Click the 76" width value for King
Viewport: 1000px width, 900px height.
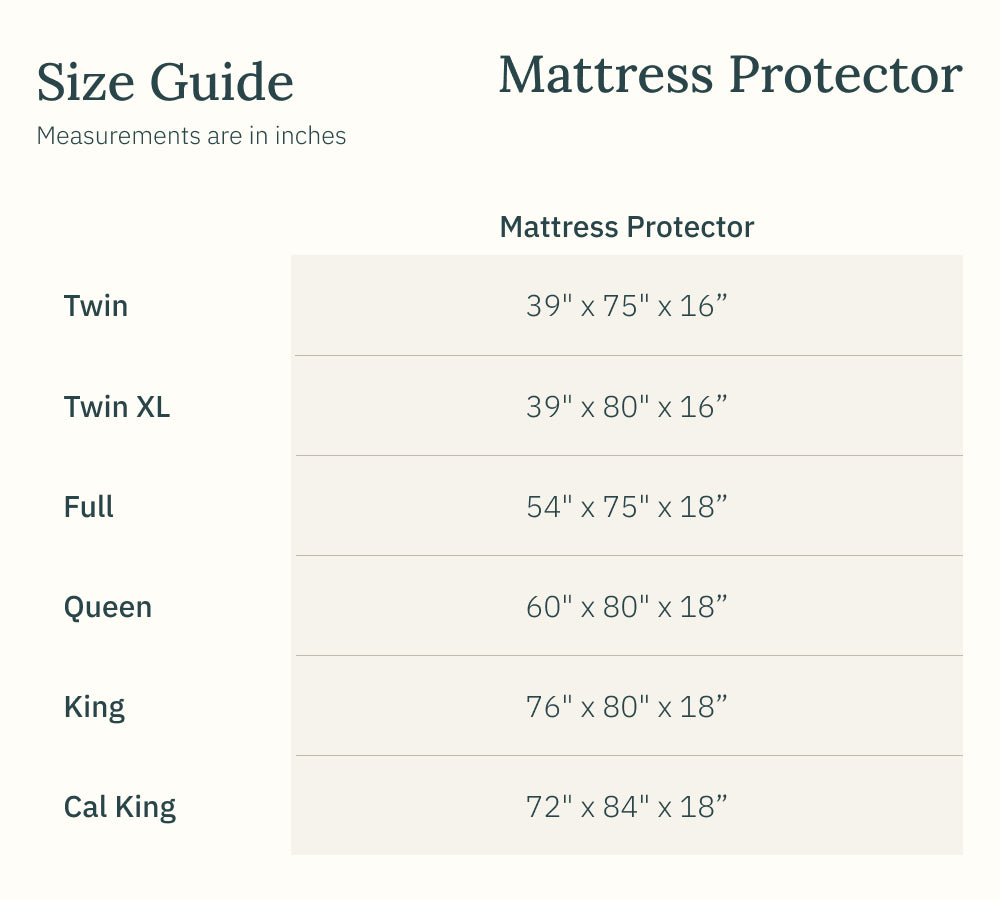coord(546,707)
